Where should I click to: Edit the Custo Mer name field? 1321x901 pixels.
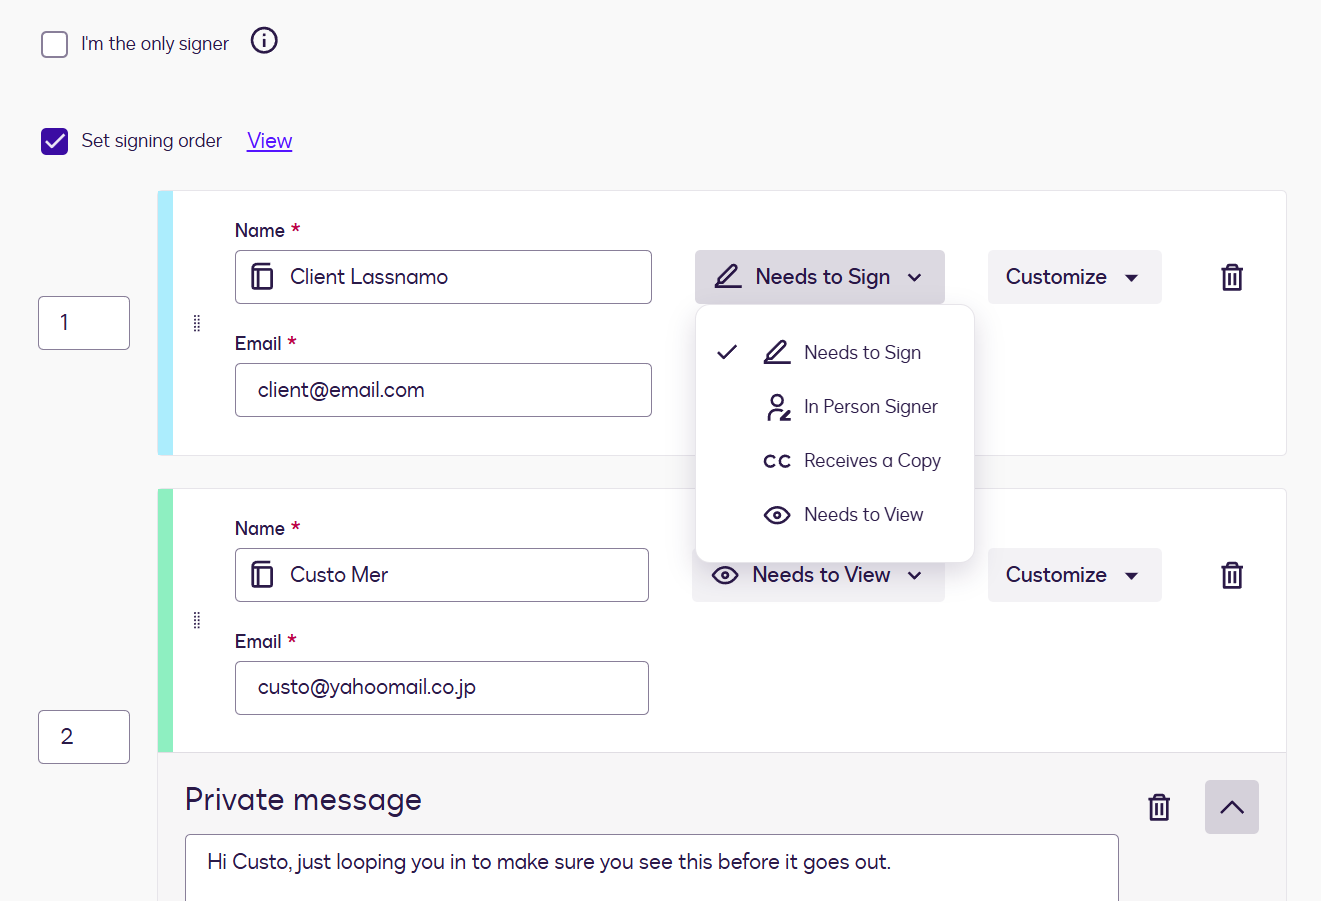tap(442, 575)
